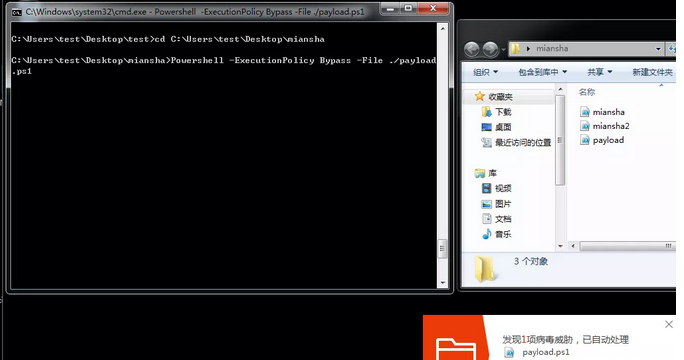Click the payload.ps1 file icon in notification
The width and height of the screenshot is (684, 360).
pos(510,352)
